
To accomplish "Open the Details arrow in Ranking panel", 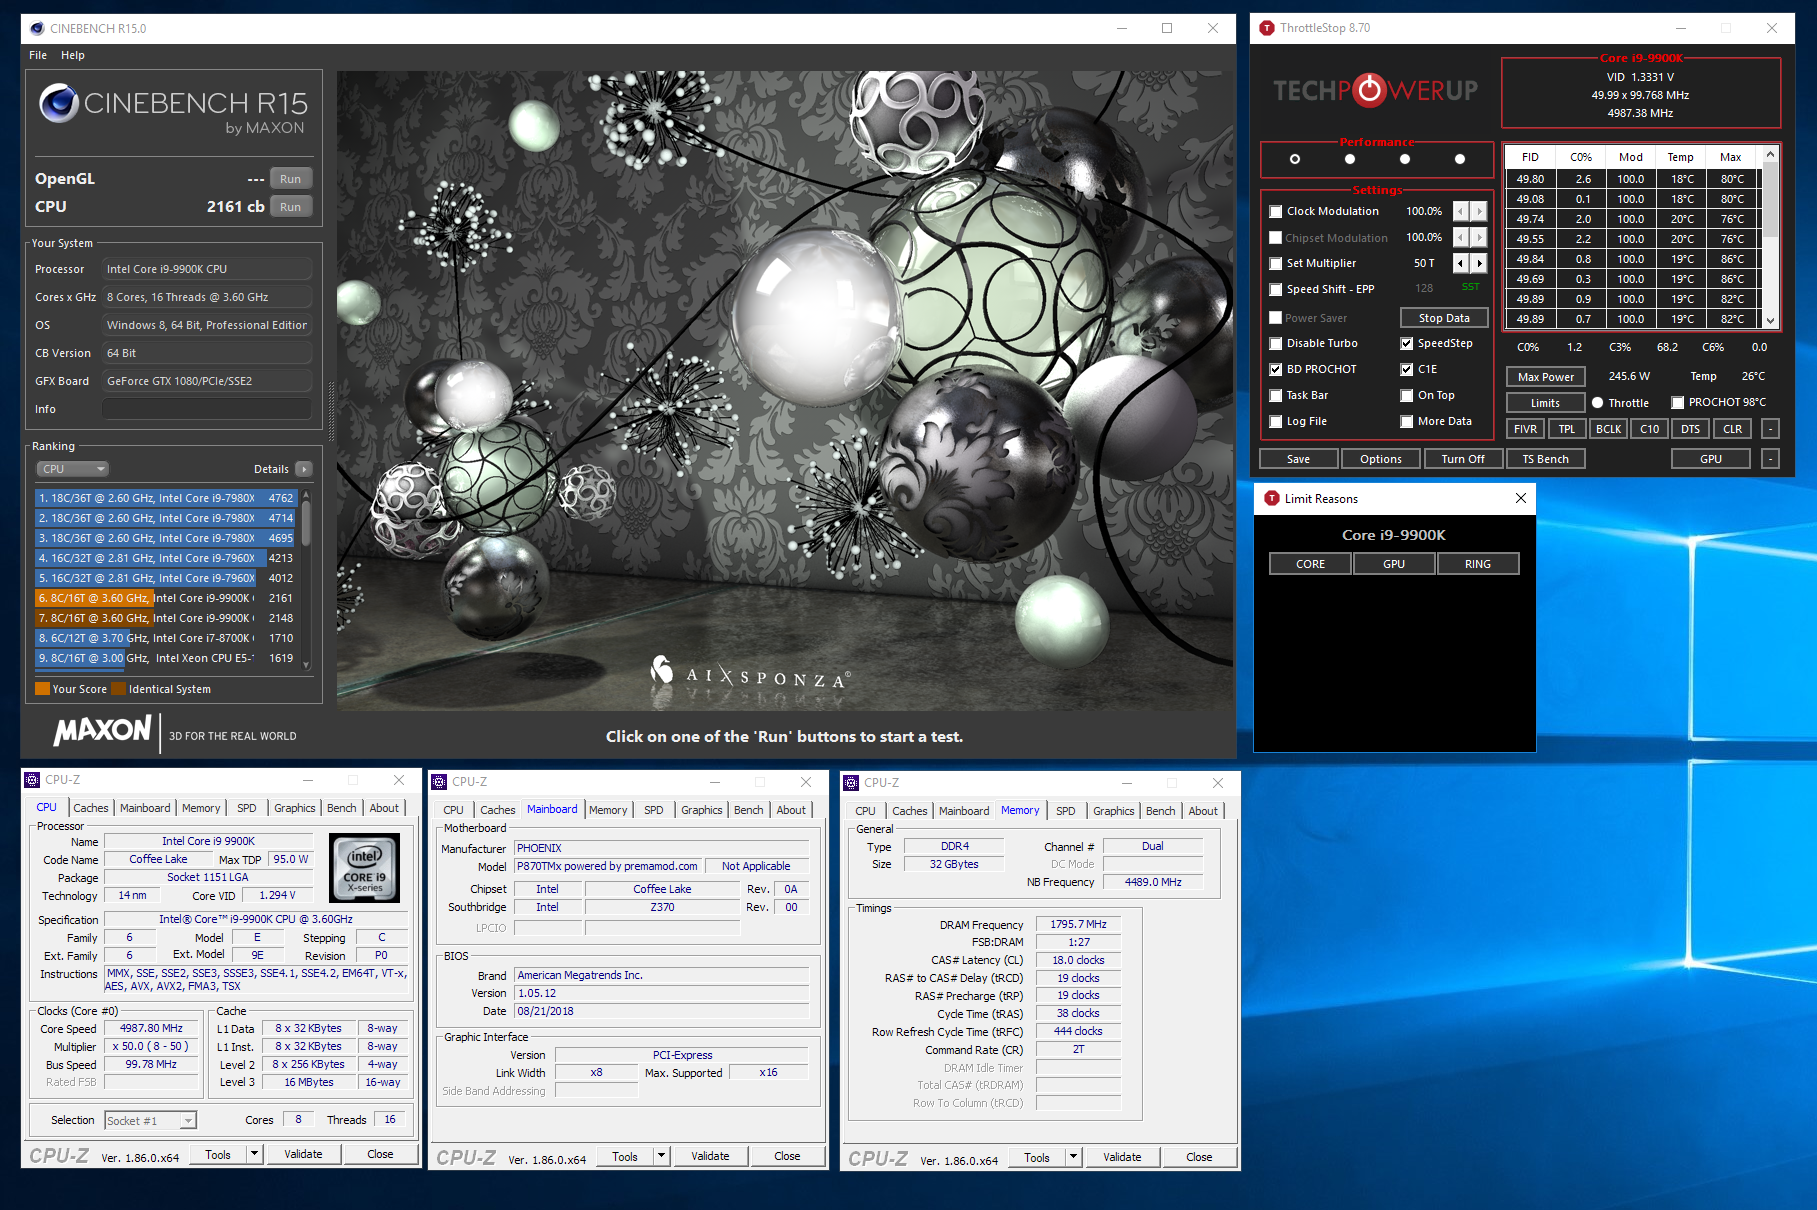I will coord(304,469).
